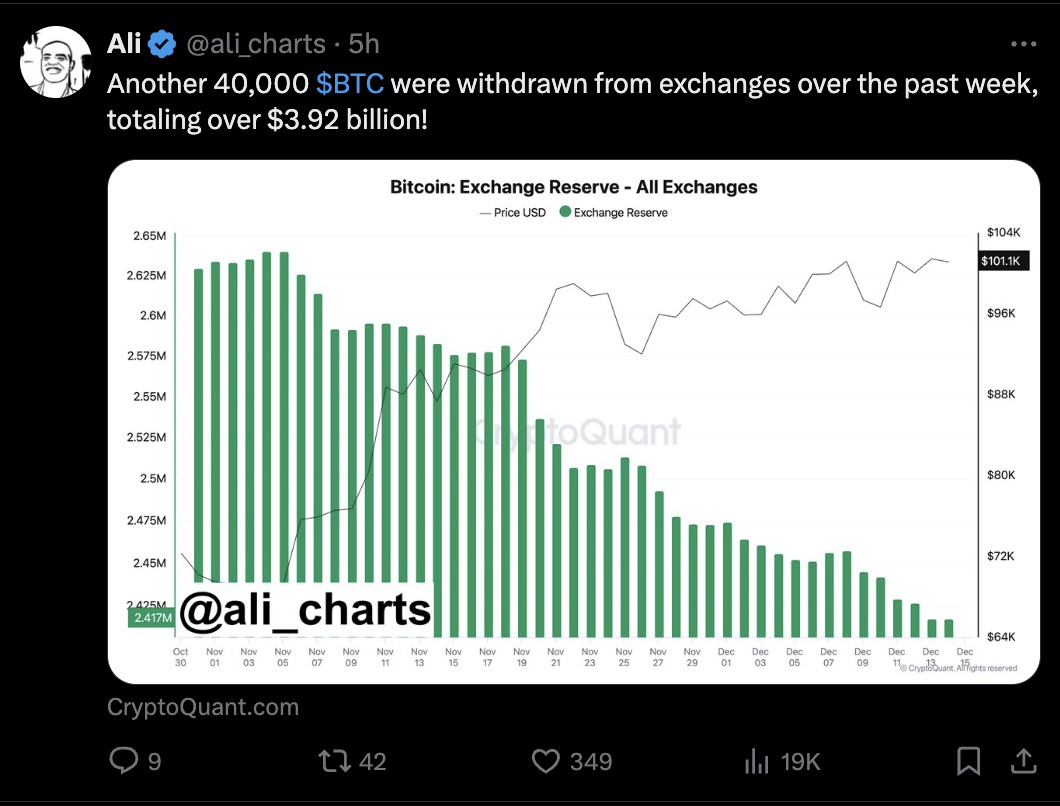Viewport: 1060px width, 806px height.
Task: Like the tweet using the heart toggle
Action: tap(544, 761)
